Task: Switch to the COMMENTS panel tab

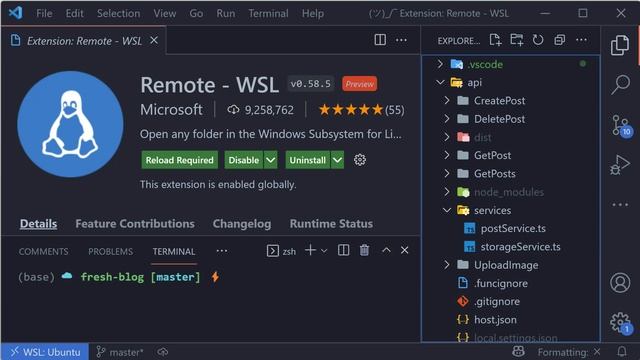Action: point(44,251)
